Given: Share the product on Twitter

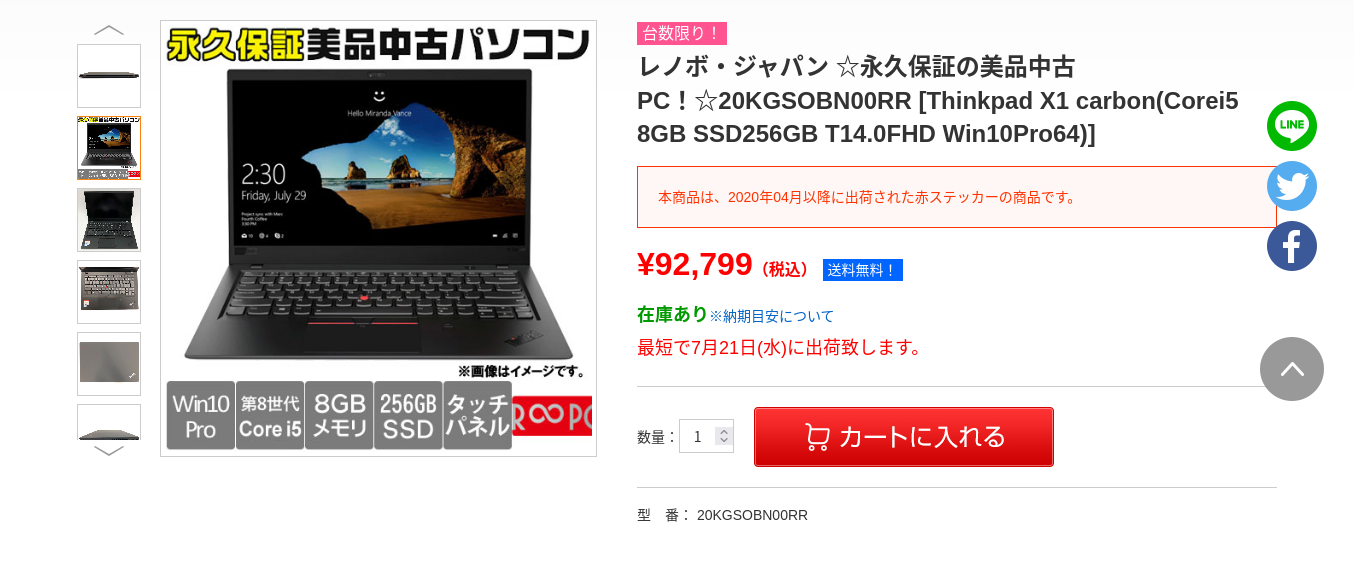Looking at the screenshot, I should pos(1291,186).
